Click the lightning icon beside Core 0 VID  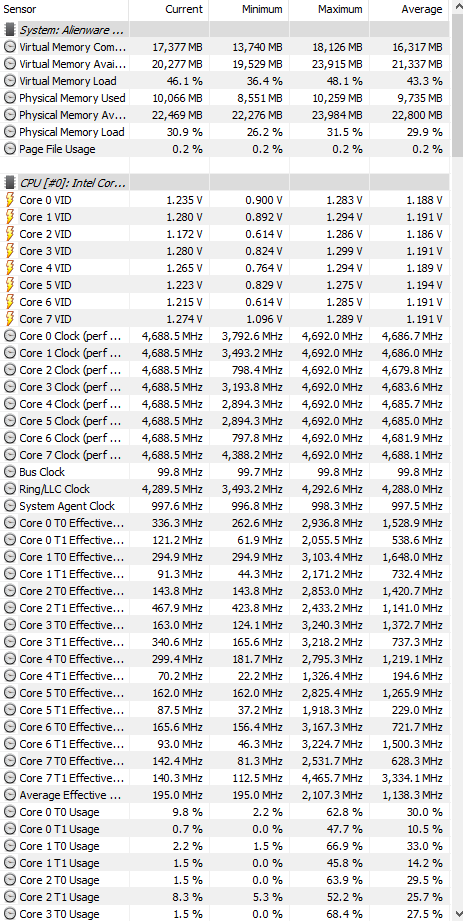click(9, 200)
